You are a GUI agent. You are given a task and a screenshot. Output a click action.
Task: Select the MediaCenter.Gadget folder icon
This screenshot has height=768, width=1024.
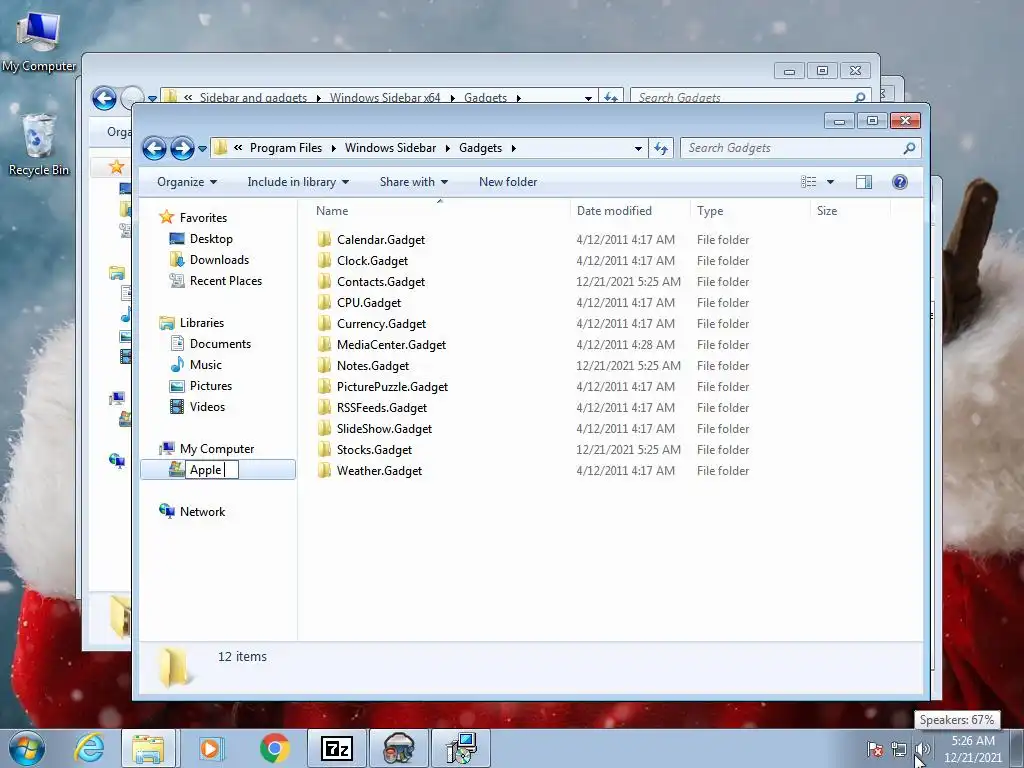pyautogui.click(x=325, y=345)
